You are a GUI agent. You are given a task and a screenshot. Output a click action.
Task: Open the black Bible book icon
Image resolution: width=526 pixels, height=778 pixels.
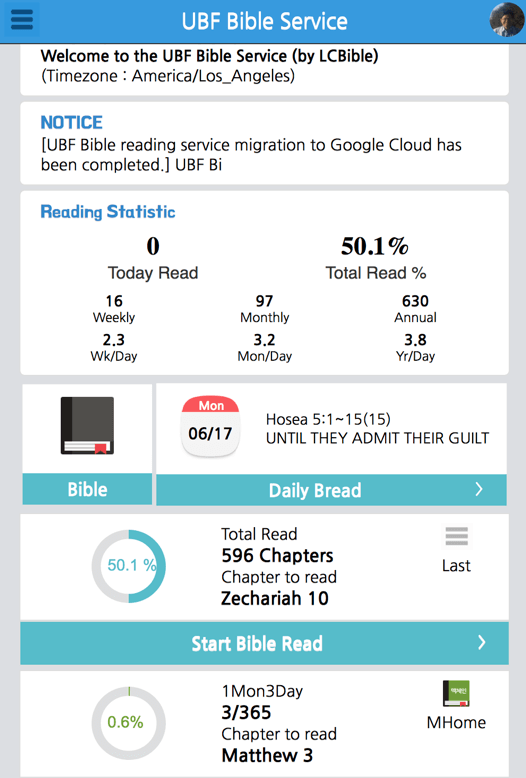tap(87, 426)
